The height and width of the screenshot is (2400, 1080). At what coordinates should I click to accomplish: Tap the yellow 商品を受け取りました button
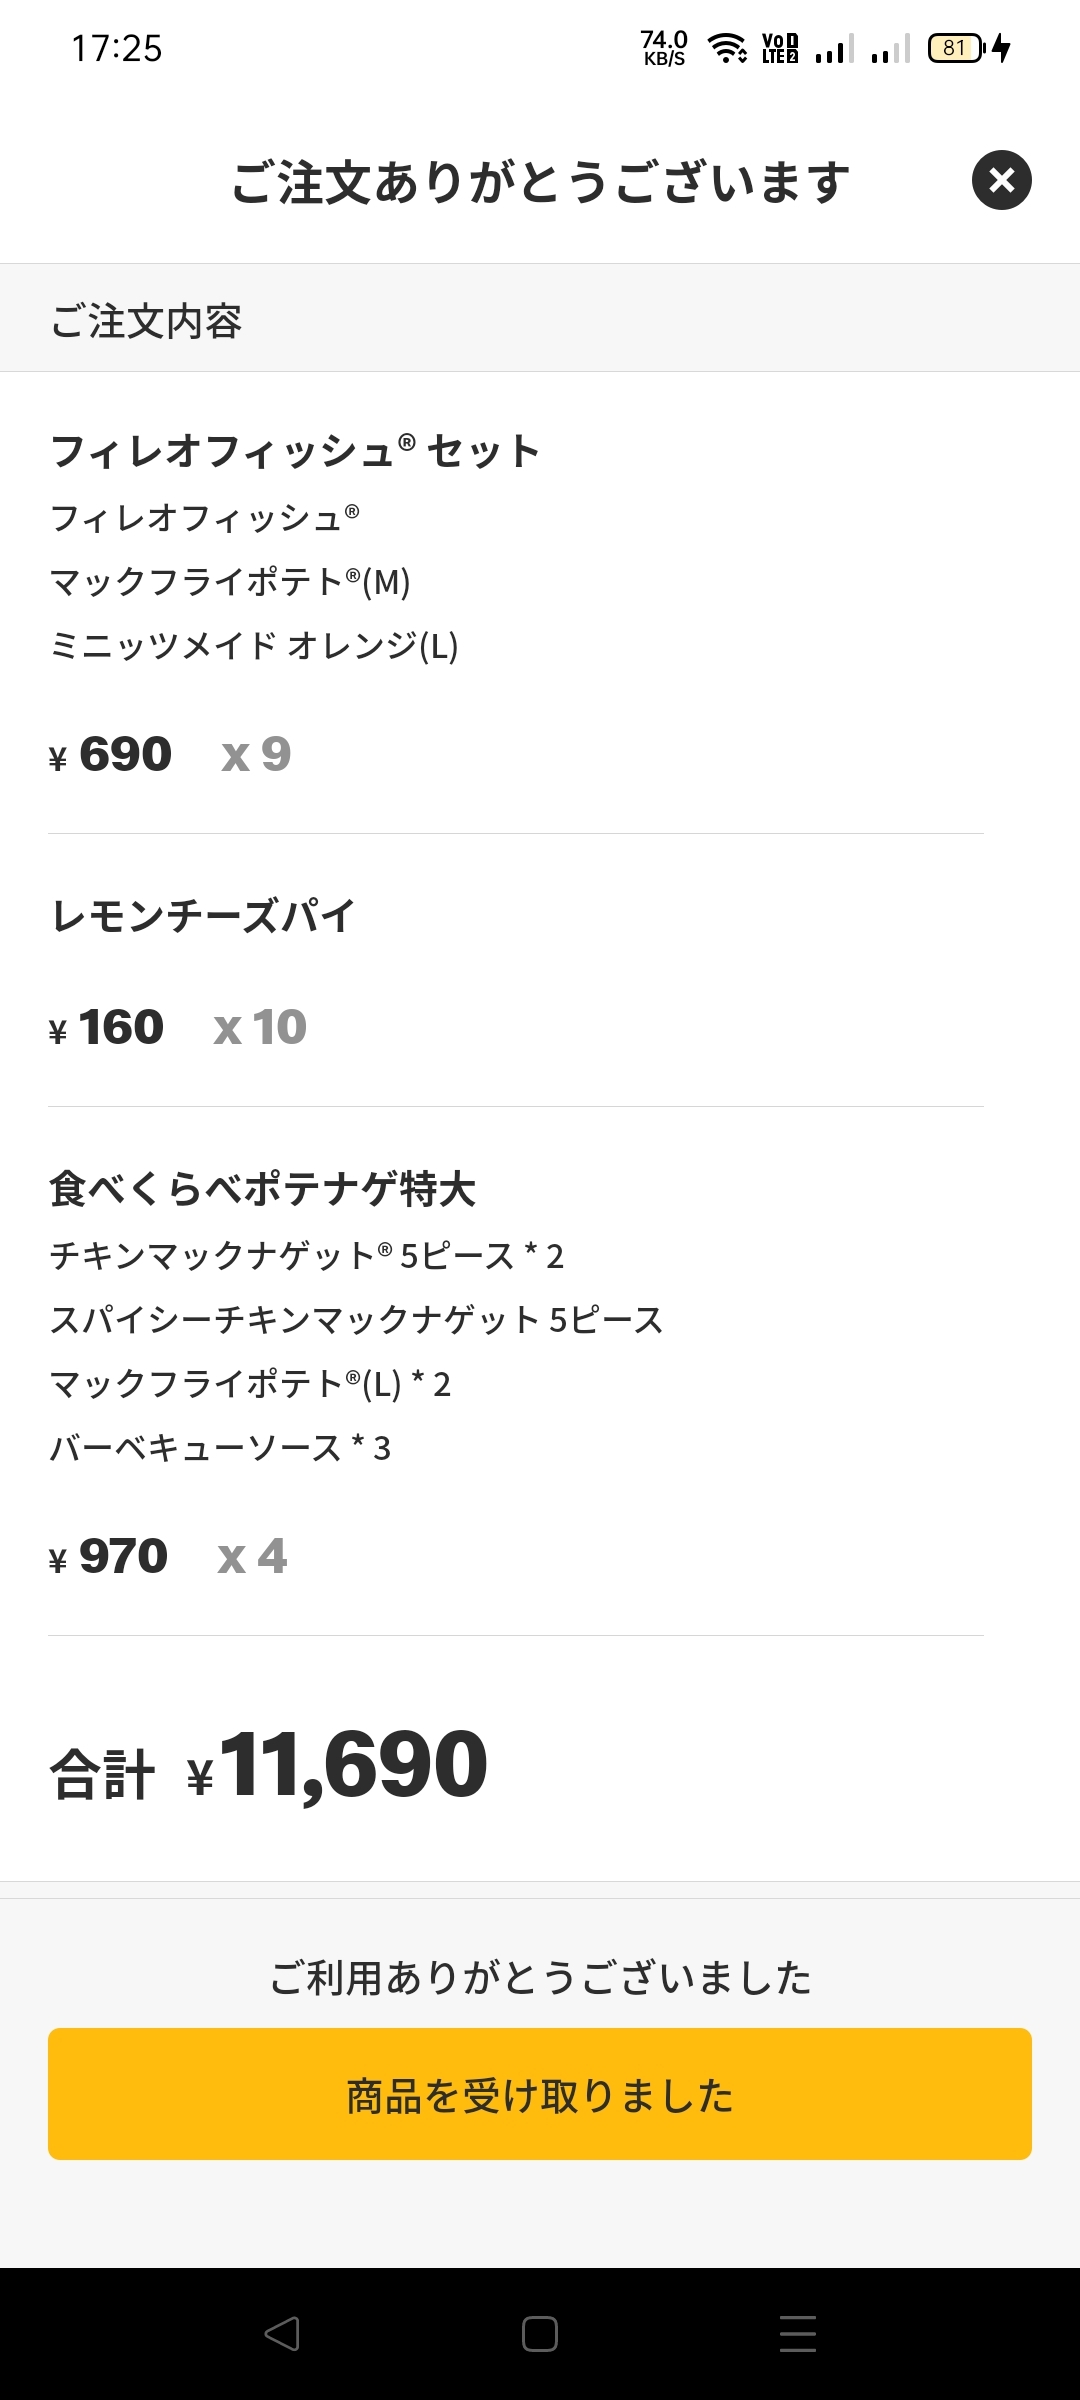click(540, 2094)
